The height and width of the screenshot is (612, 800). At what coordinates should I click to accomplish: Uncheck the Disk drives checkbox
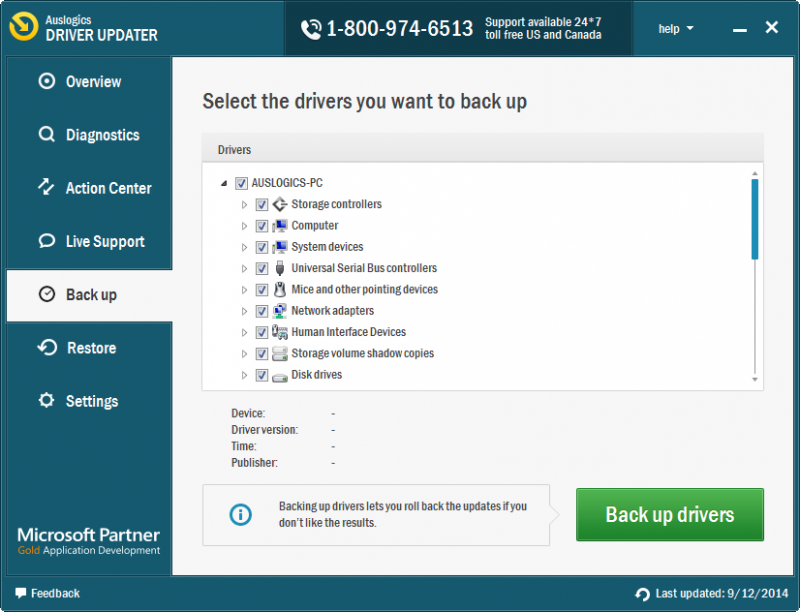262,375
